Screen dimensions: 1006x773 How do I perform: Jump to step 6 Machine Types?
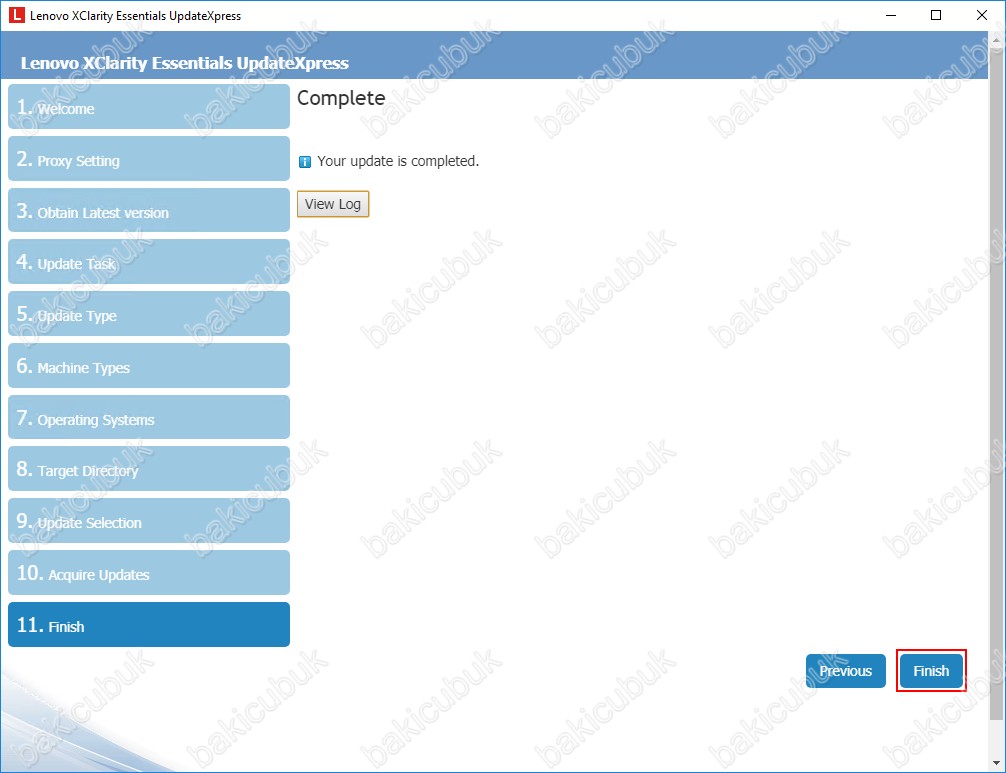[149, 366]
